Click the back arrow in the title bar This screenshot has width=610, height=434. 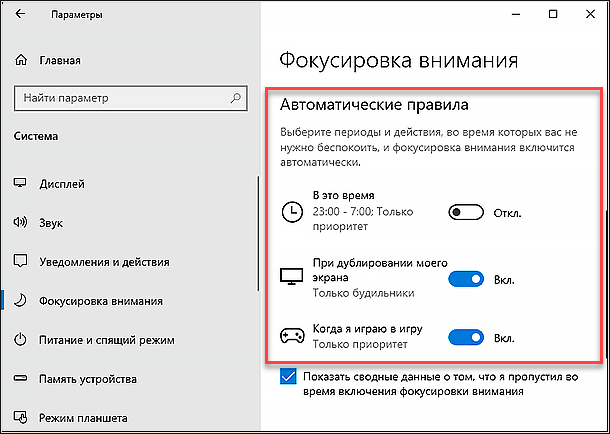click(x=22, y=16)
